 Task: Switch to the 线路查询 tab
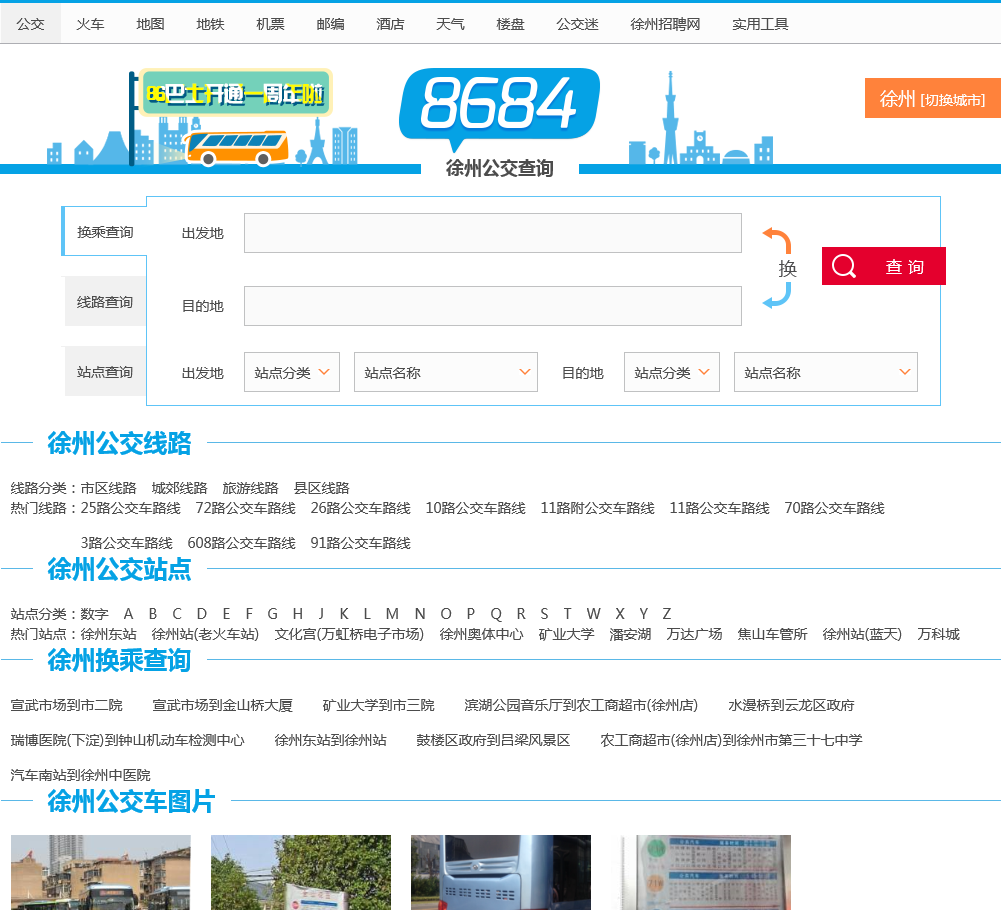point(105,302)
